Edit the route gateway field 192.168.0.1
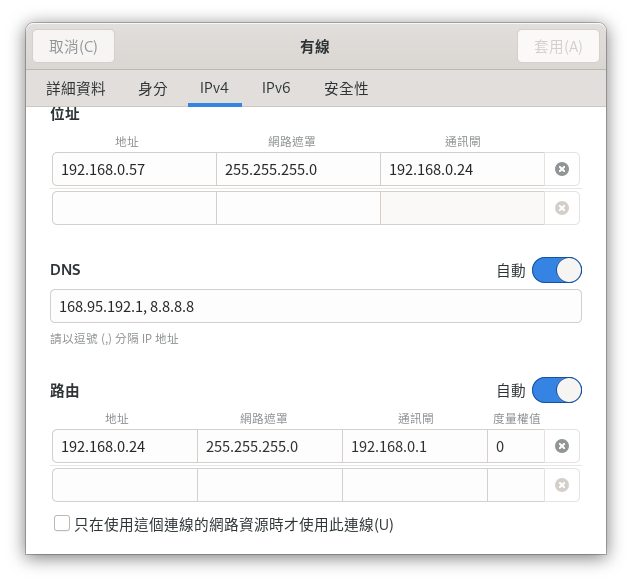 click(x=415, y=446)
